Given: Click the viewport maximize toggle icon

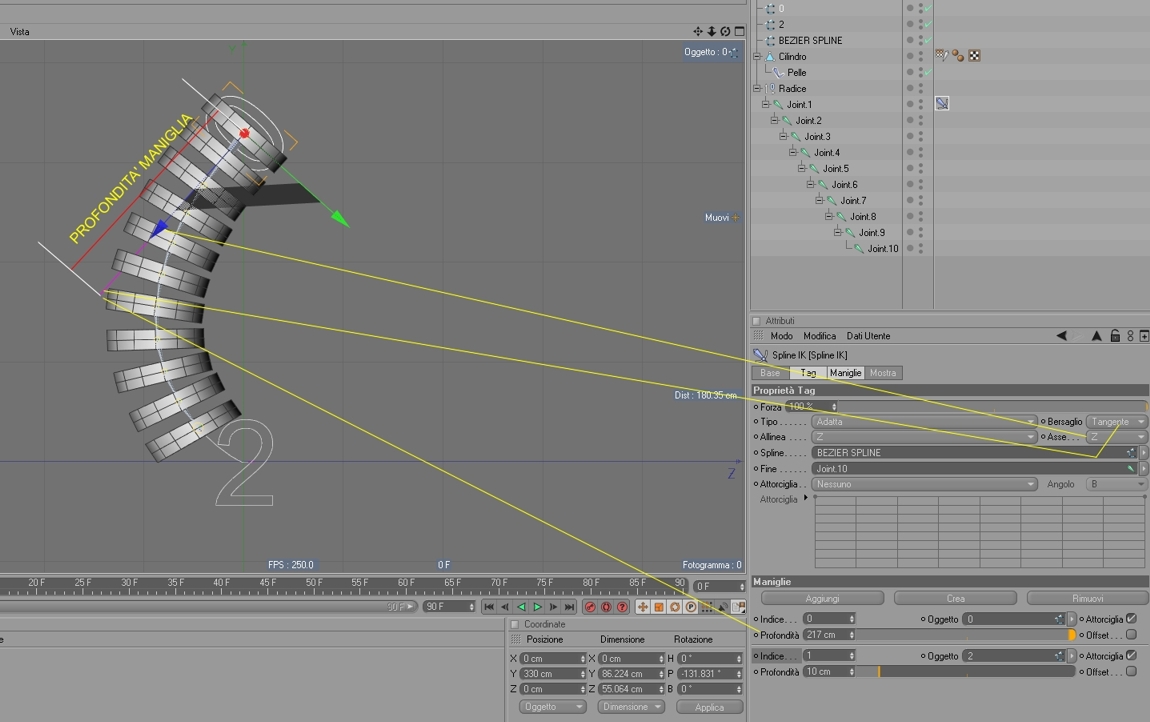Looking at the screenshot, I should 739,32.
